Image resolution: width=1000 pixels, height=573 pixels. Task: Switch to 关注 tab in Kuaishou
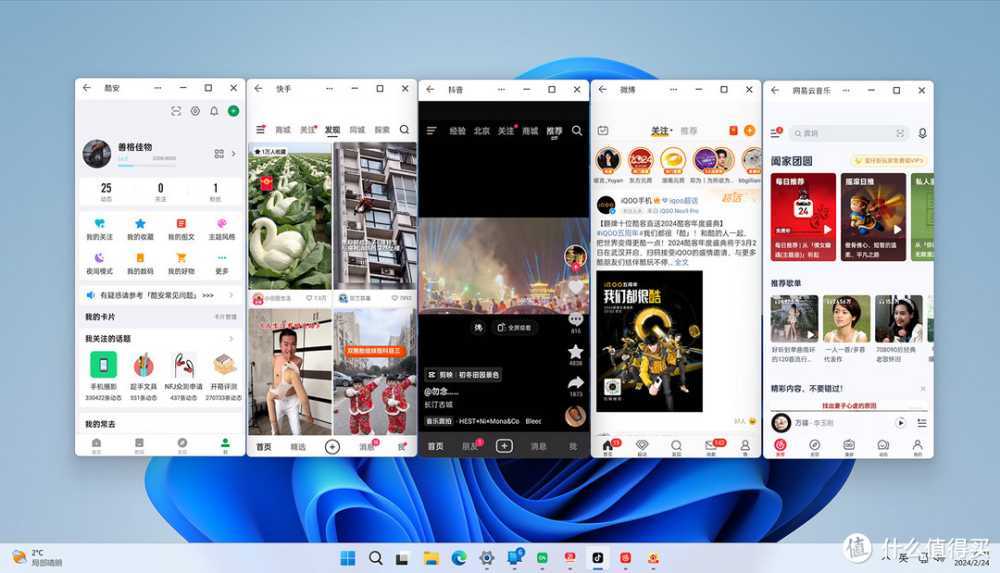click(308, 130)
